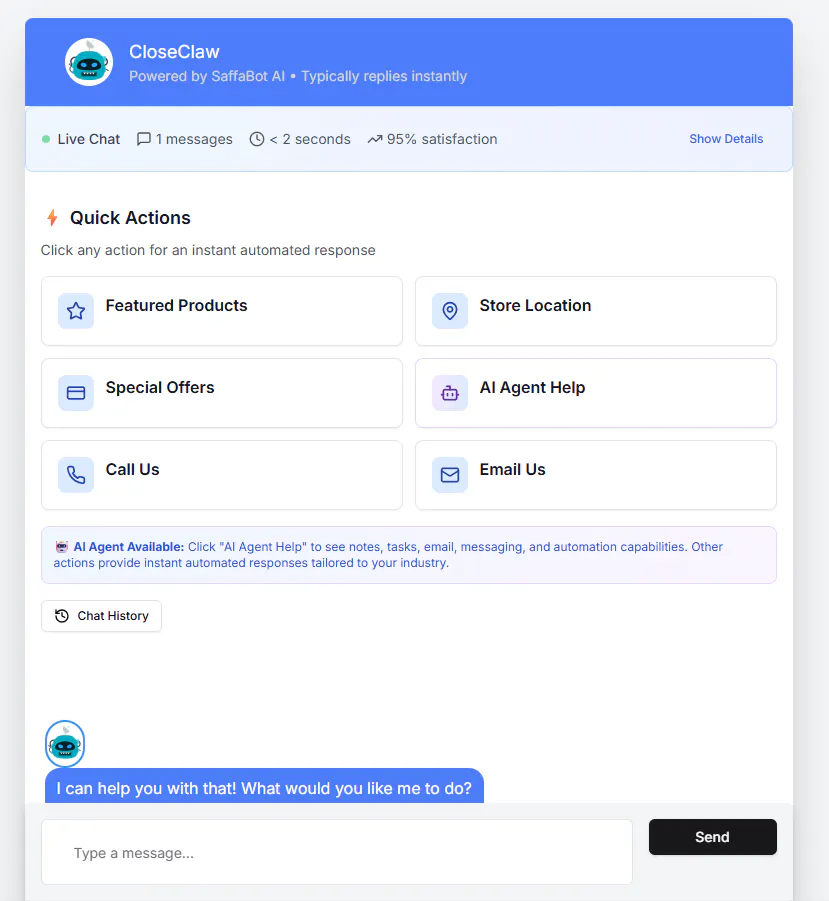This screenshot has width=829, height=901.
Task: Send the message with Send button
Action: point(712,837)
